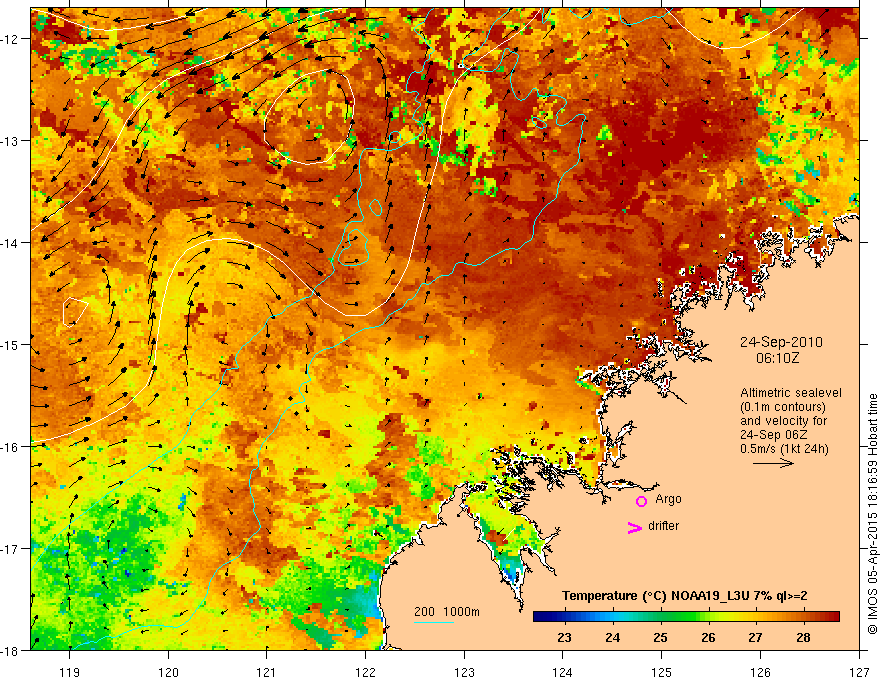Screen dimensions: 880x680
Task: Click the longitude axis label 126
Action: (x=760, y=672)
